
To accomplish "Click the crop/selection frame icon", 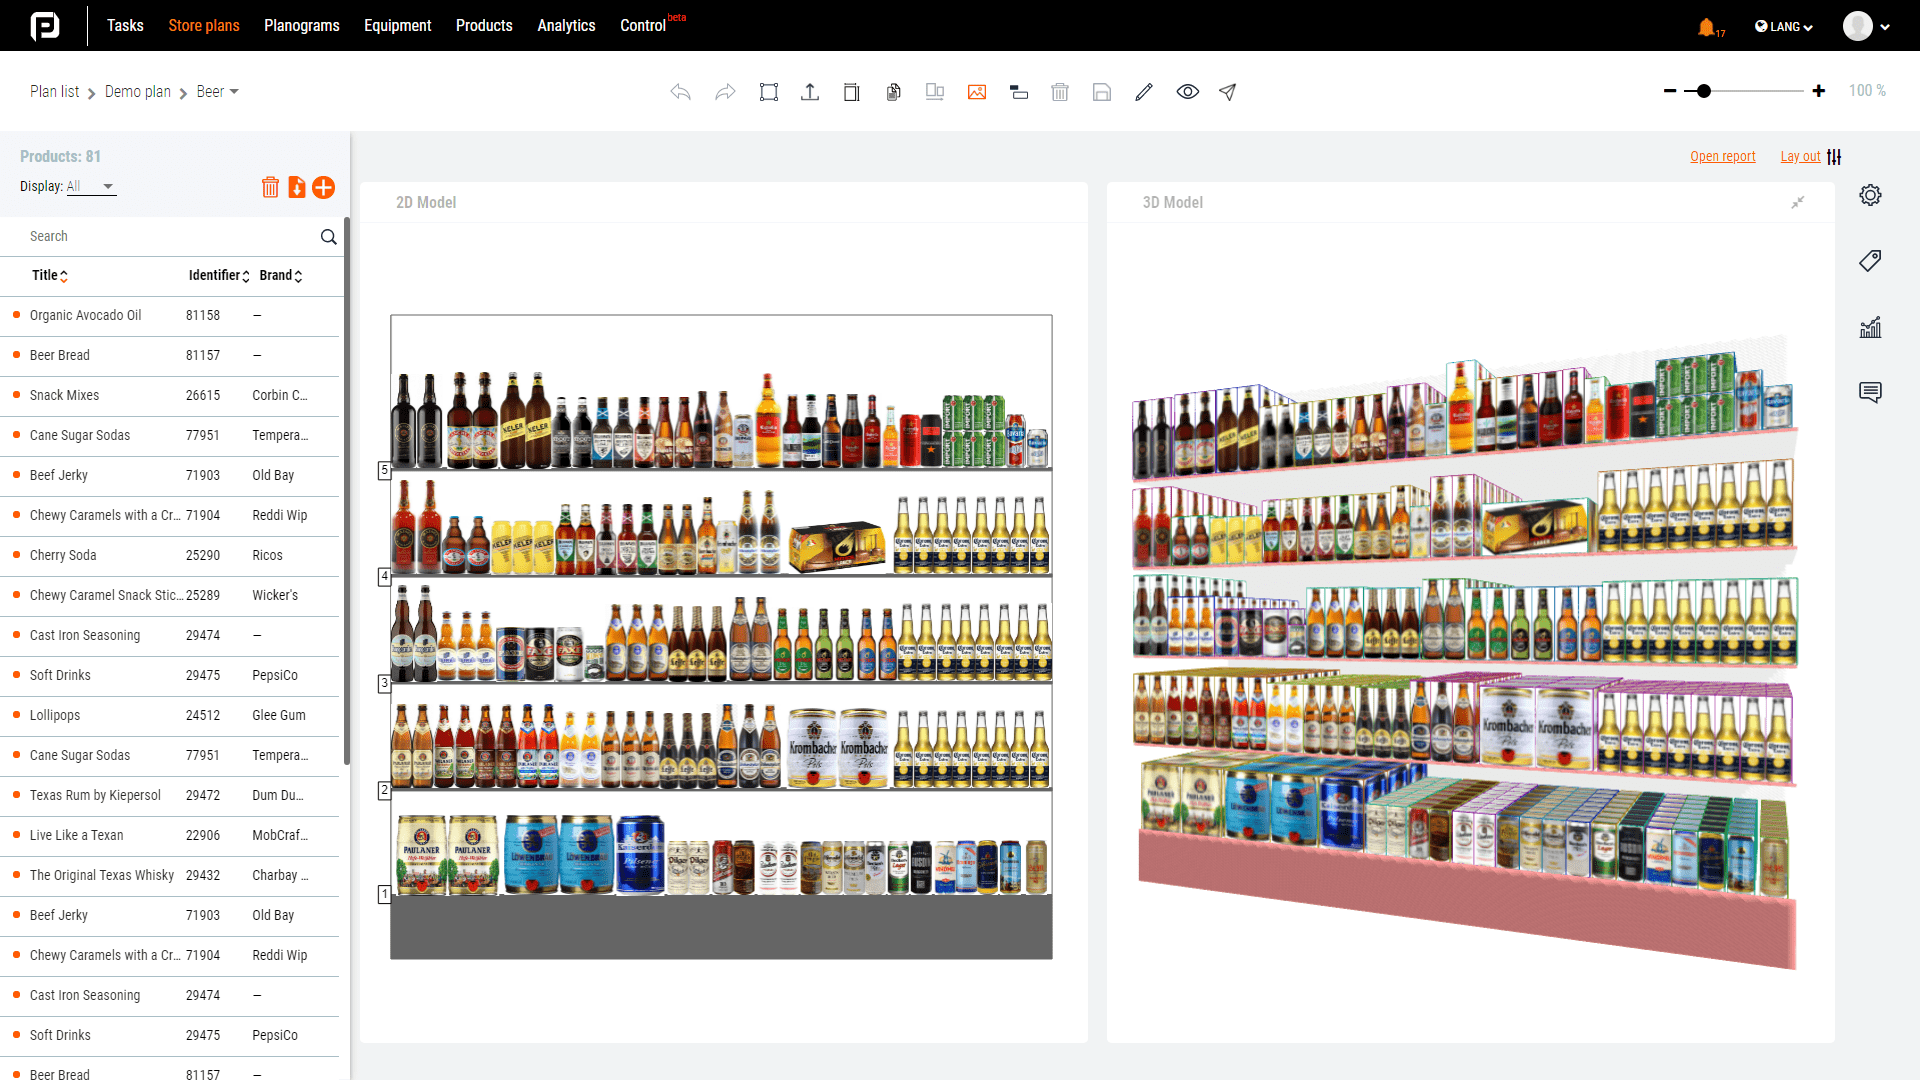I will pos(767,91).
